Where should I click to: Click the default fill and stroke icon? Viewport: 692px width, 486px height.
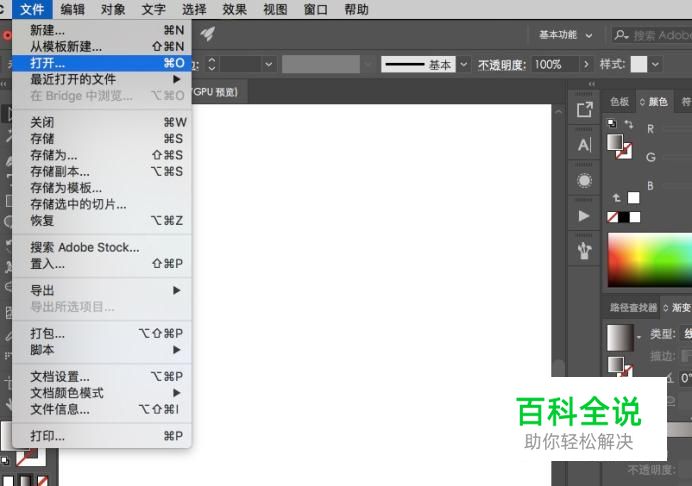(612, 124)
